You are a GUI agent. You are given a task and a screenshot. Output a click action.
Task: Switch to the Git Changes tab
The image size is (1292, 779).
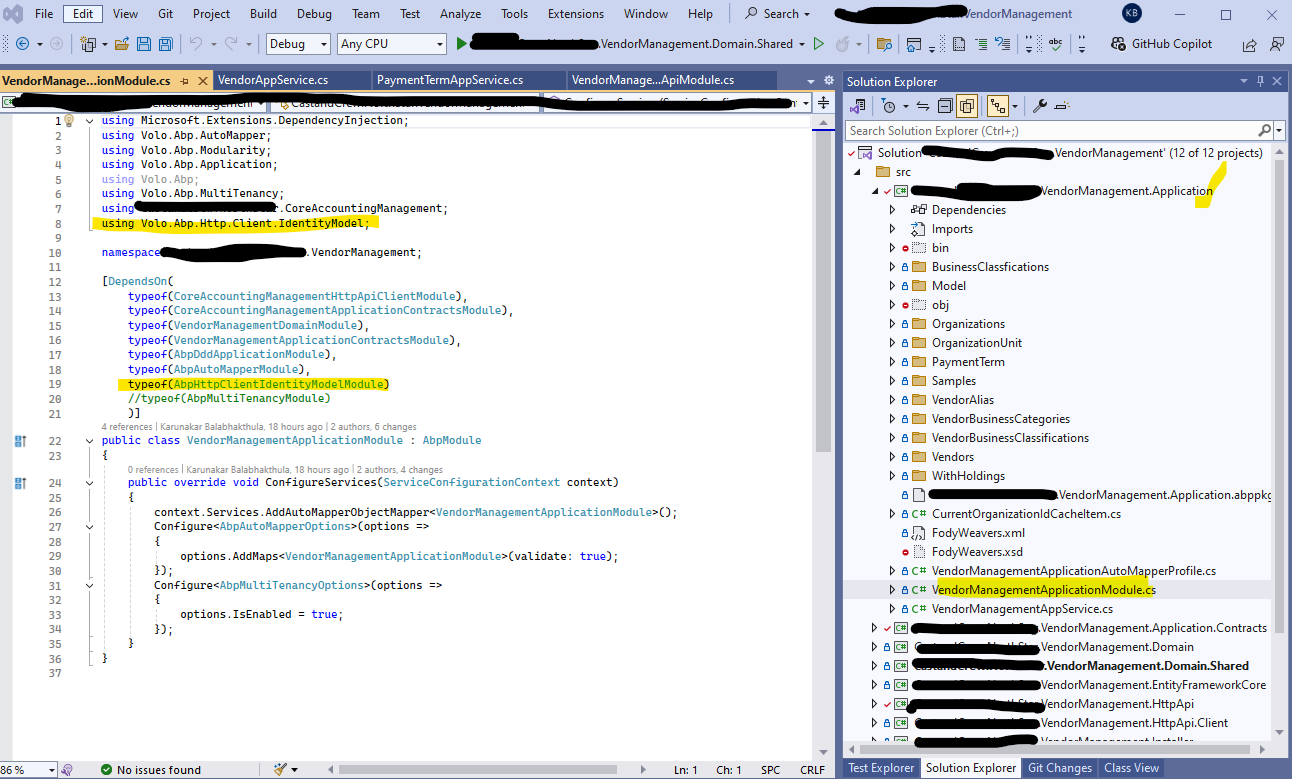coord(1060,768)
